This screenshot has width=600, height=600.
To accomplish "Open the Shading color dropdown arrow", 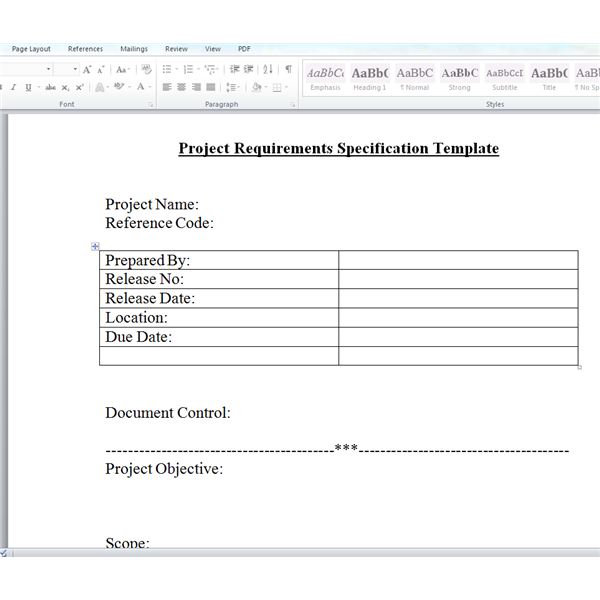I will 266,87.
